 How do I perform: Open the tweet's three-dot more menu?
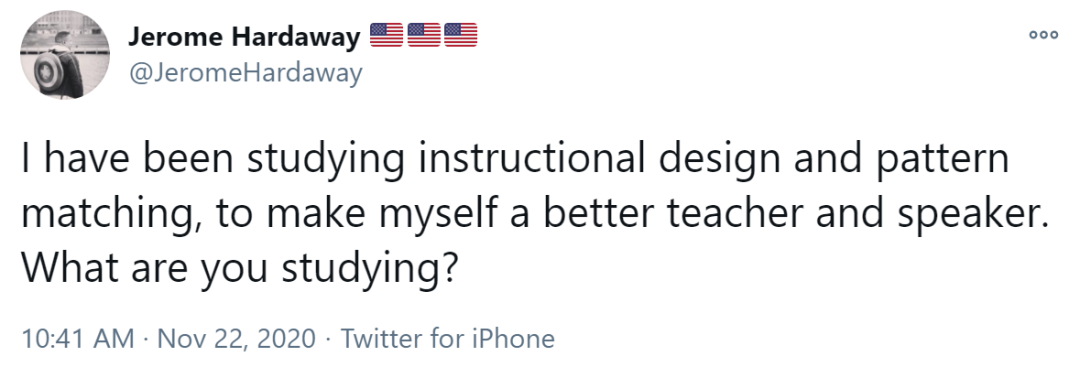tap(1043, 34)
